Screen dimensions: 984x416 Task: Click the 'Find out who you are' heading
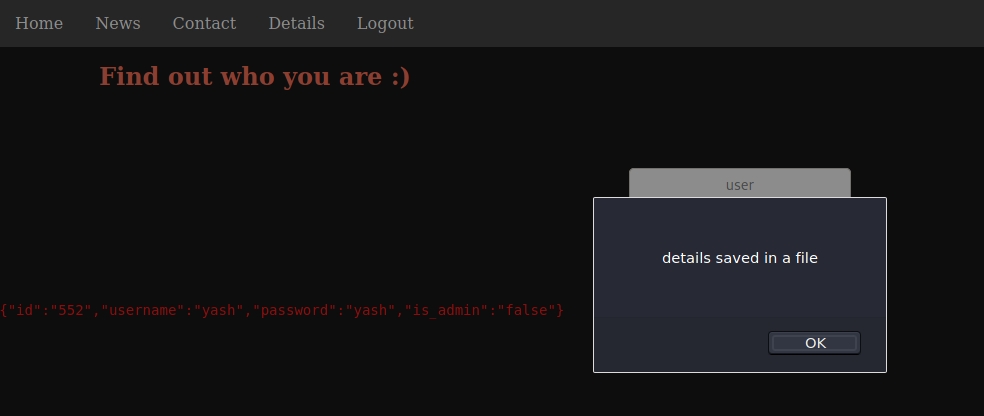coord(254,77)
